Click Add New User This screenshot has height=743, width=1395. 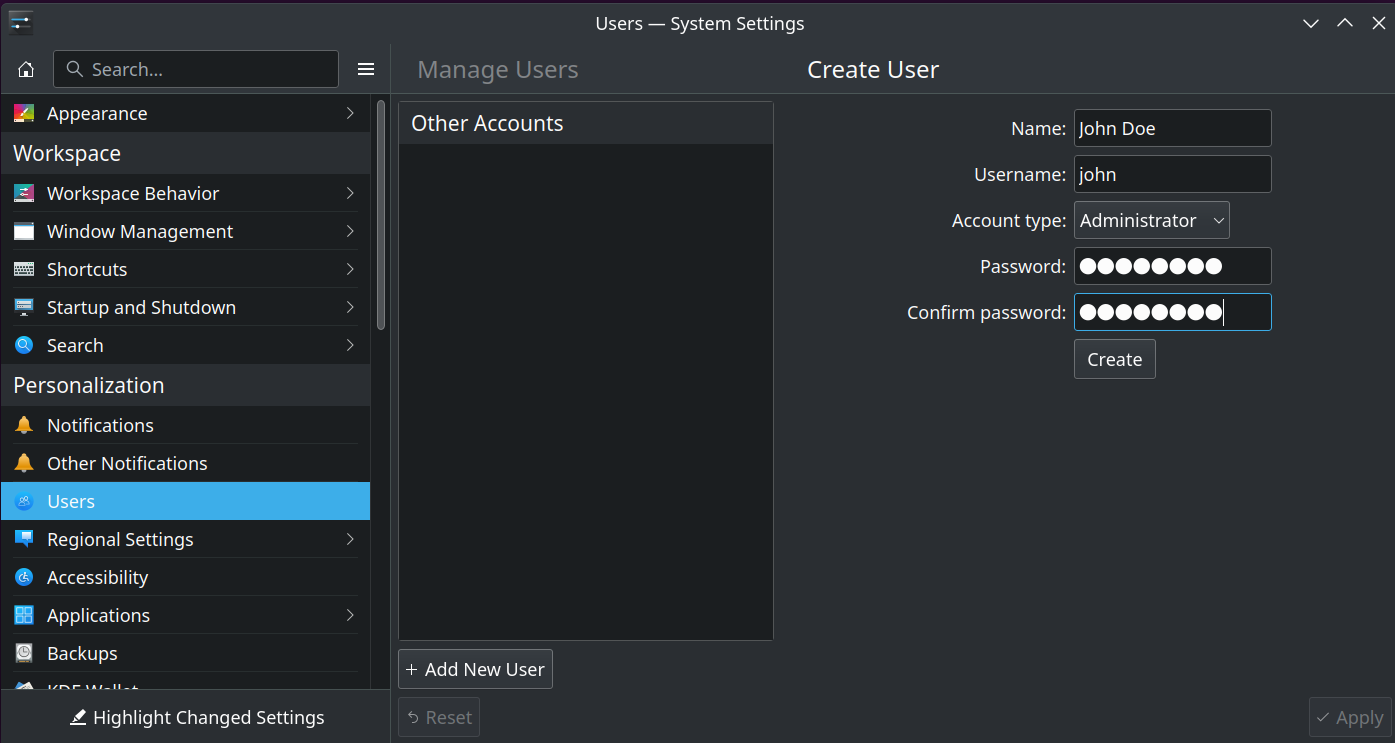475,668
